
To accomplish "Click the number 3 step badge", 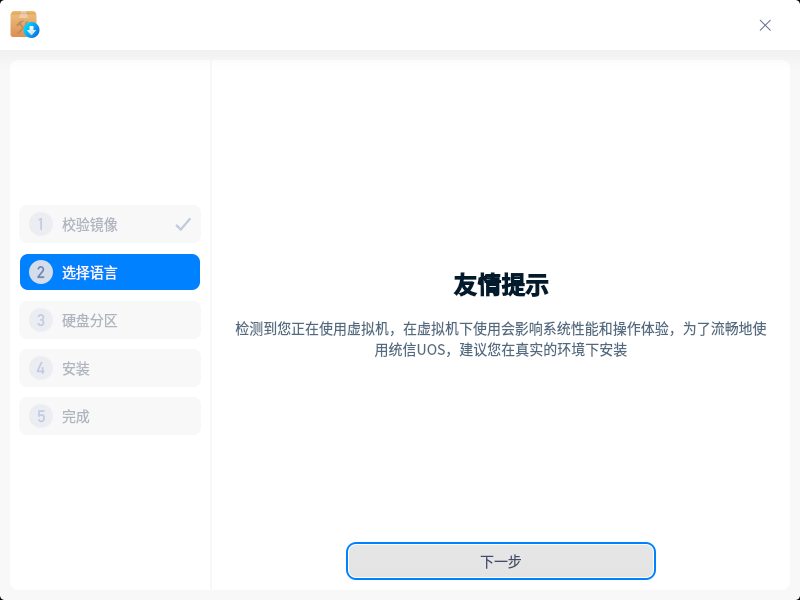I will (41, 320).
